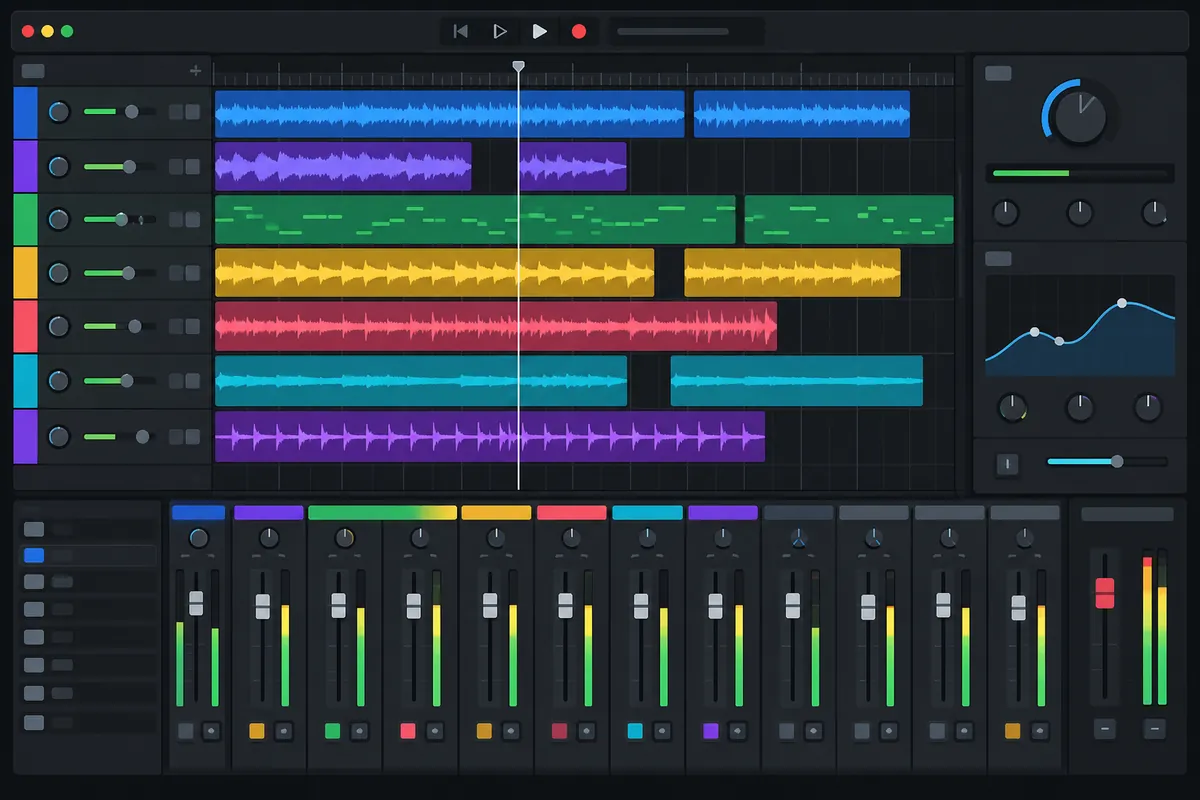This screenshot has width=1200, height=800.
Task: Click the leftmost small knob under the green meter
Action: pos(1004,212)
